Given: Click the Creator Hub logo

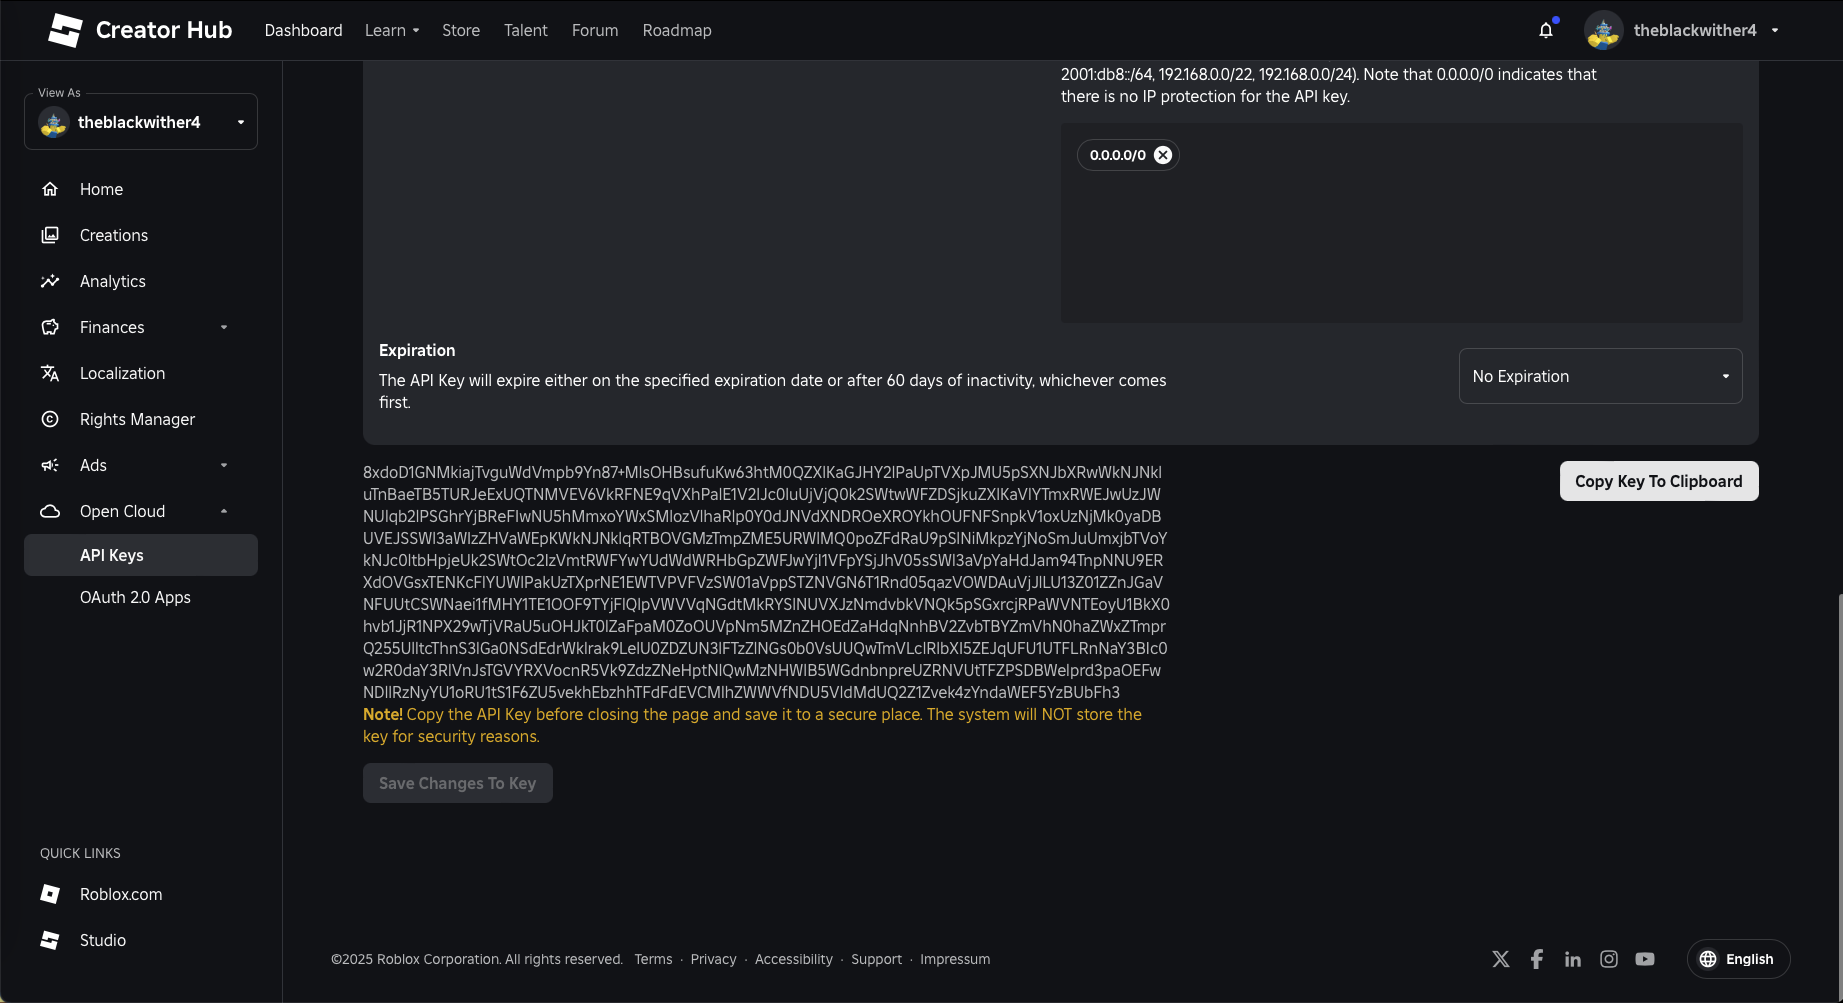Looking at the screenshot, I should (x=140, y=30).
